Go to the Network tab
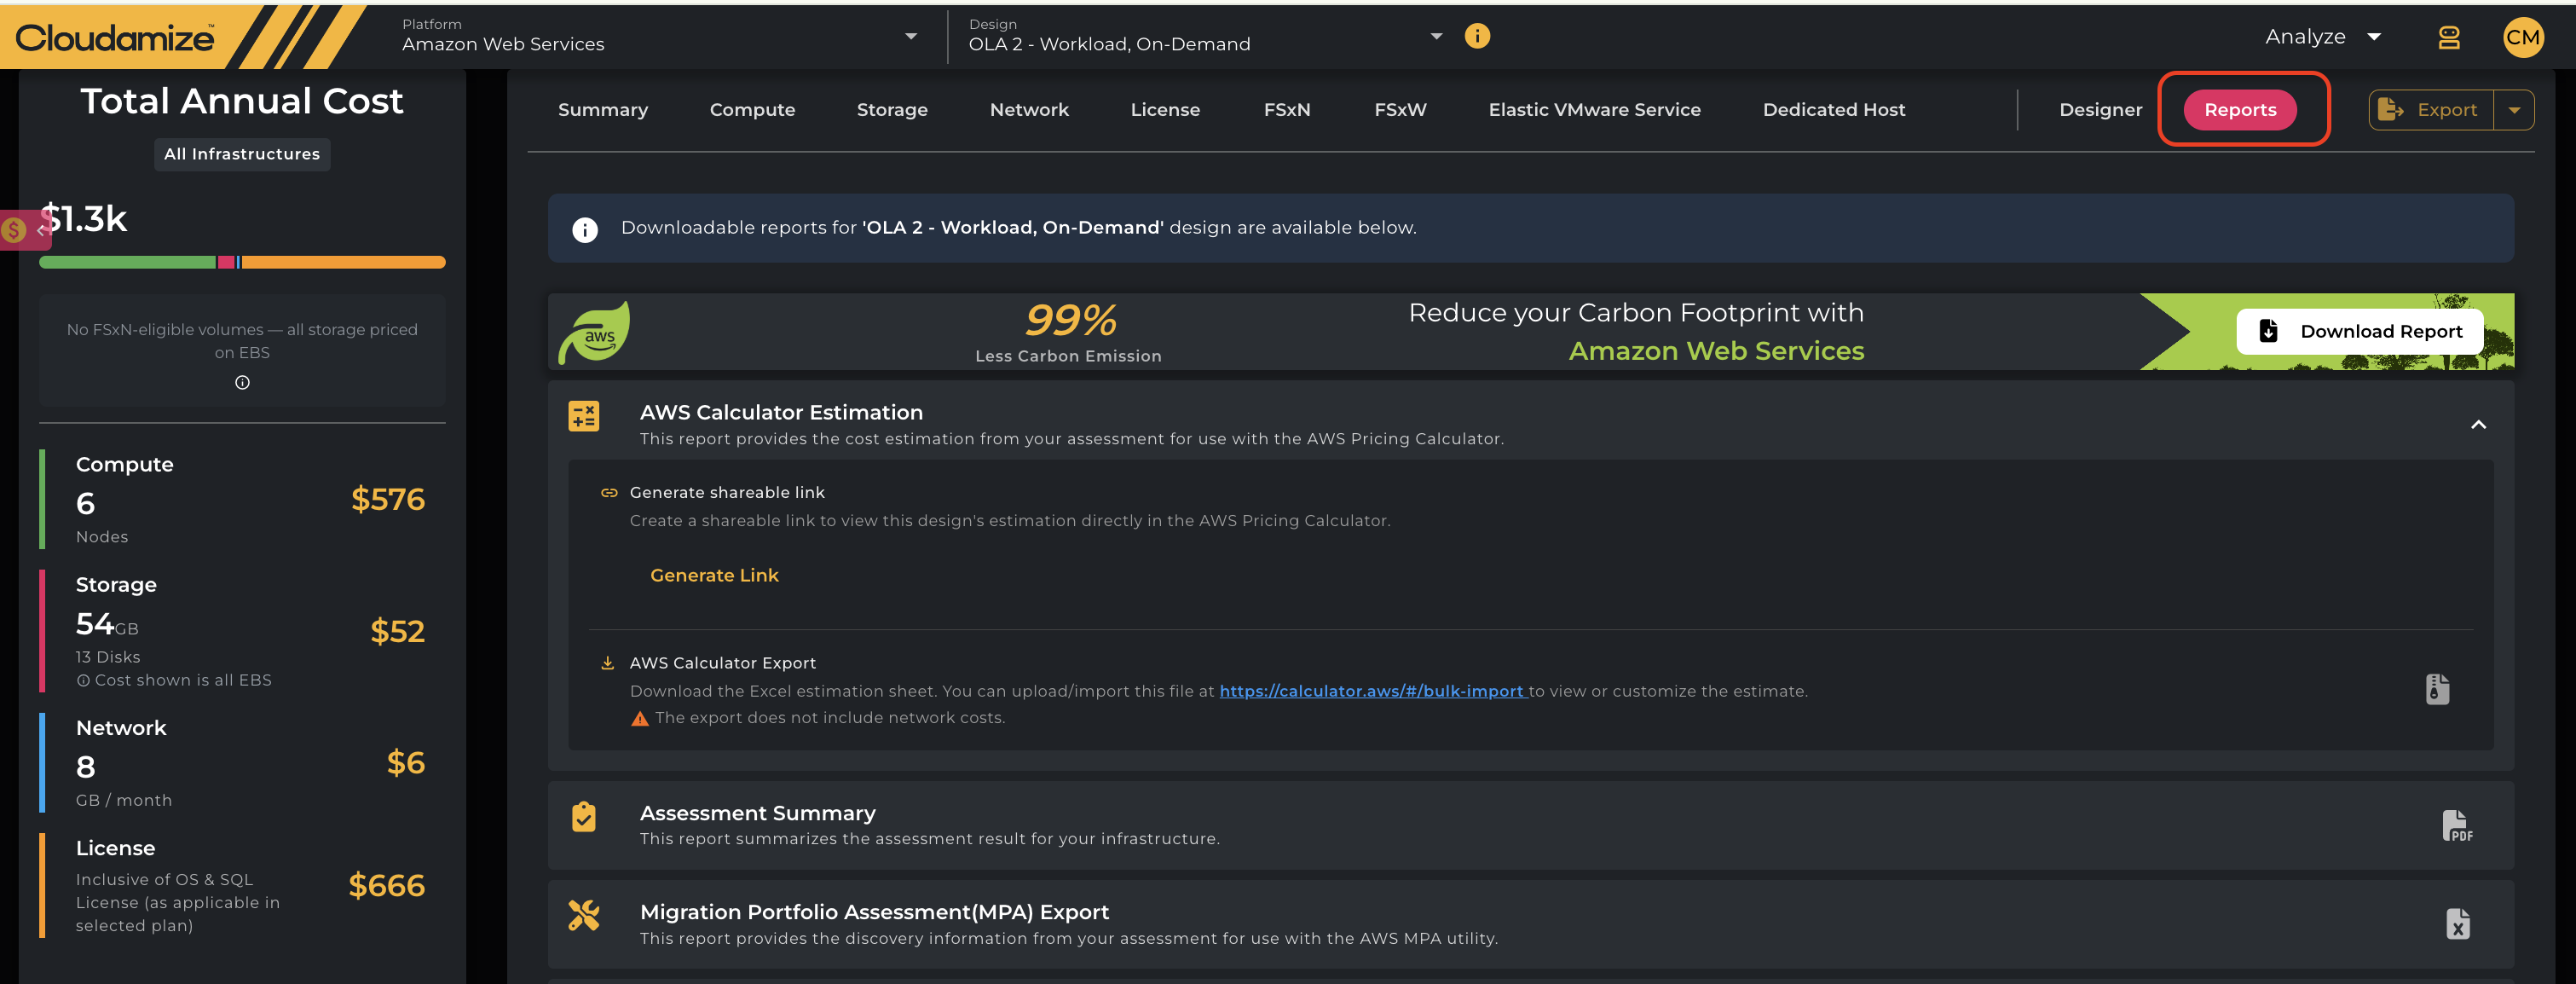This screenshot has height=984, width=2576. (x=1029, y=110)
